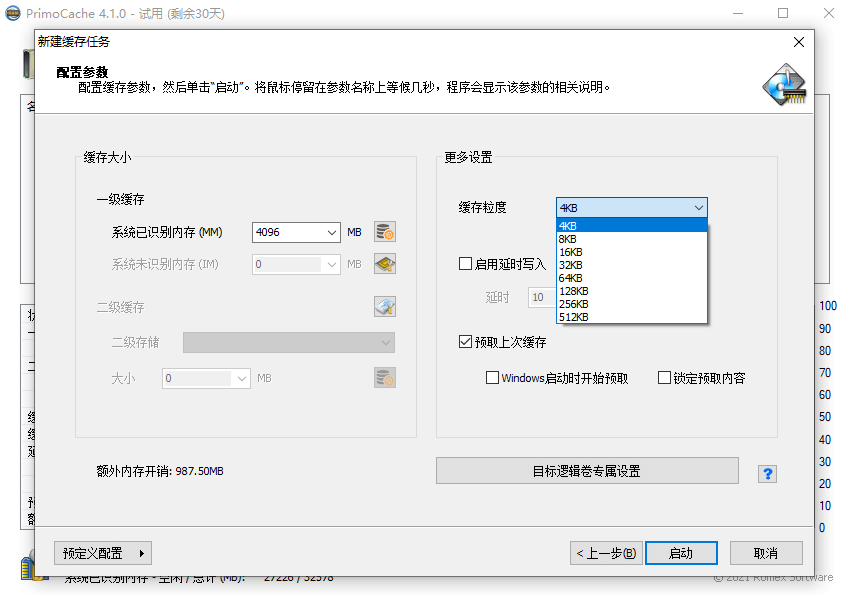Collapse the 缓存粒度 block size dropdown

(697, 207)
